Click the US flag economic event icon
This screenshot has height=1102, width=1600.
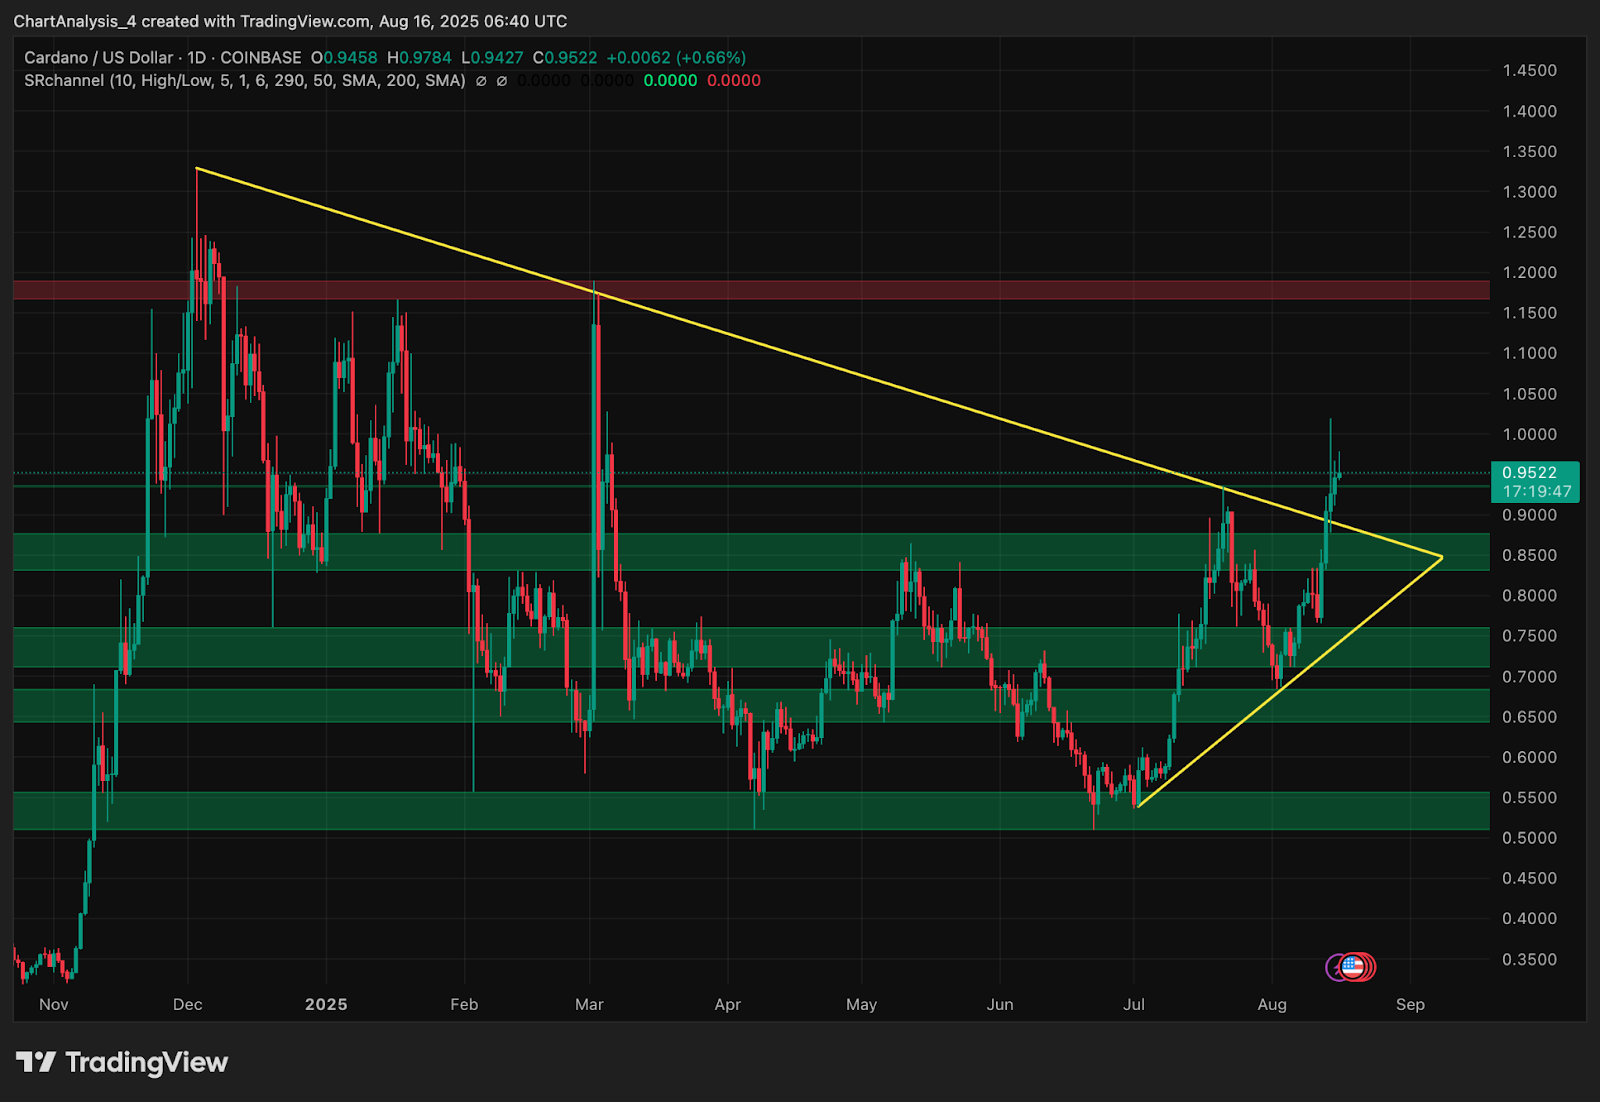click(1353, 967)
